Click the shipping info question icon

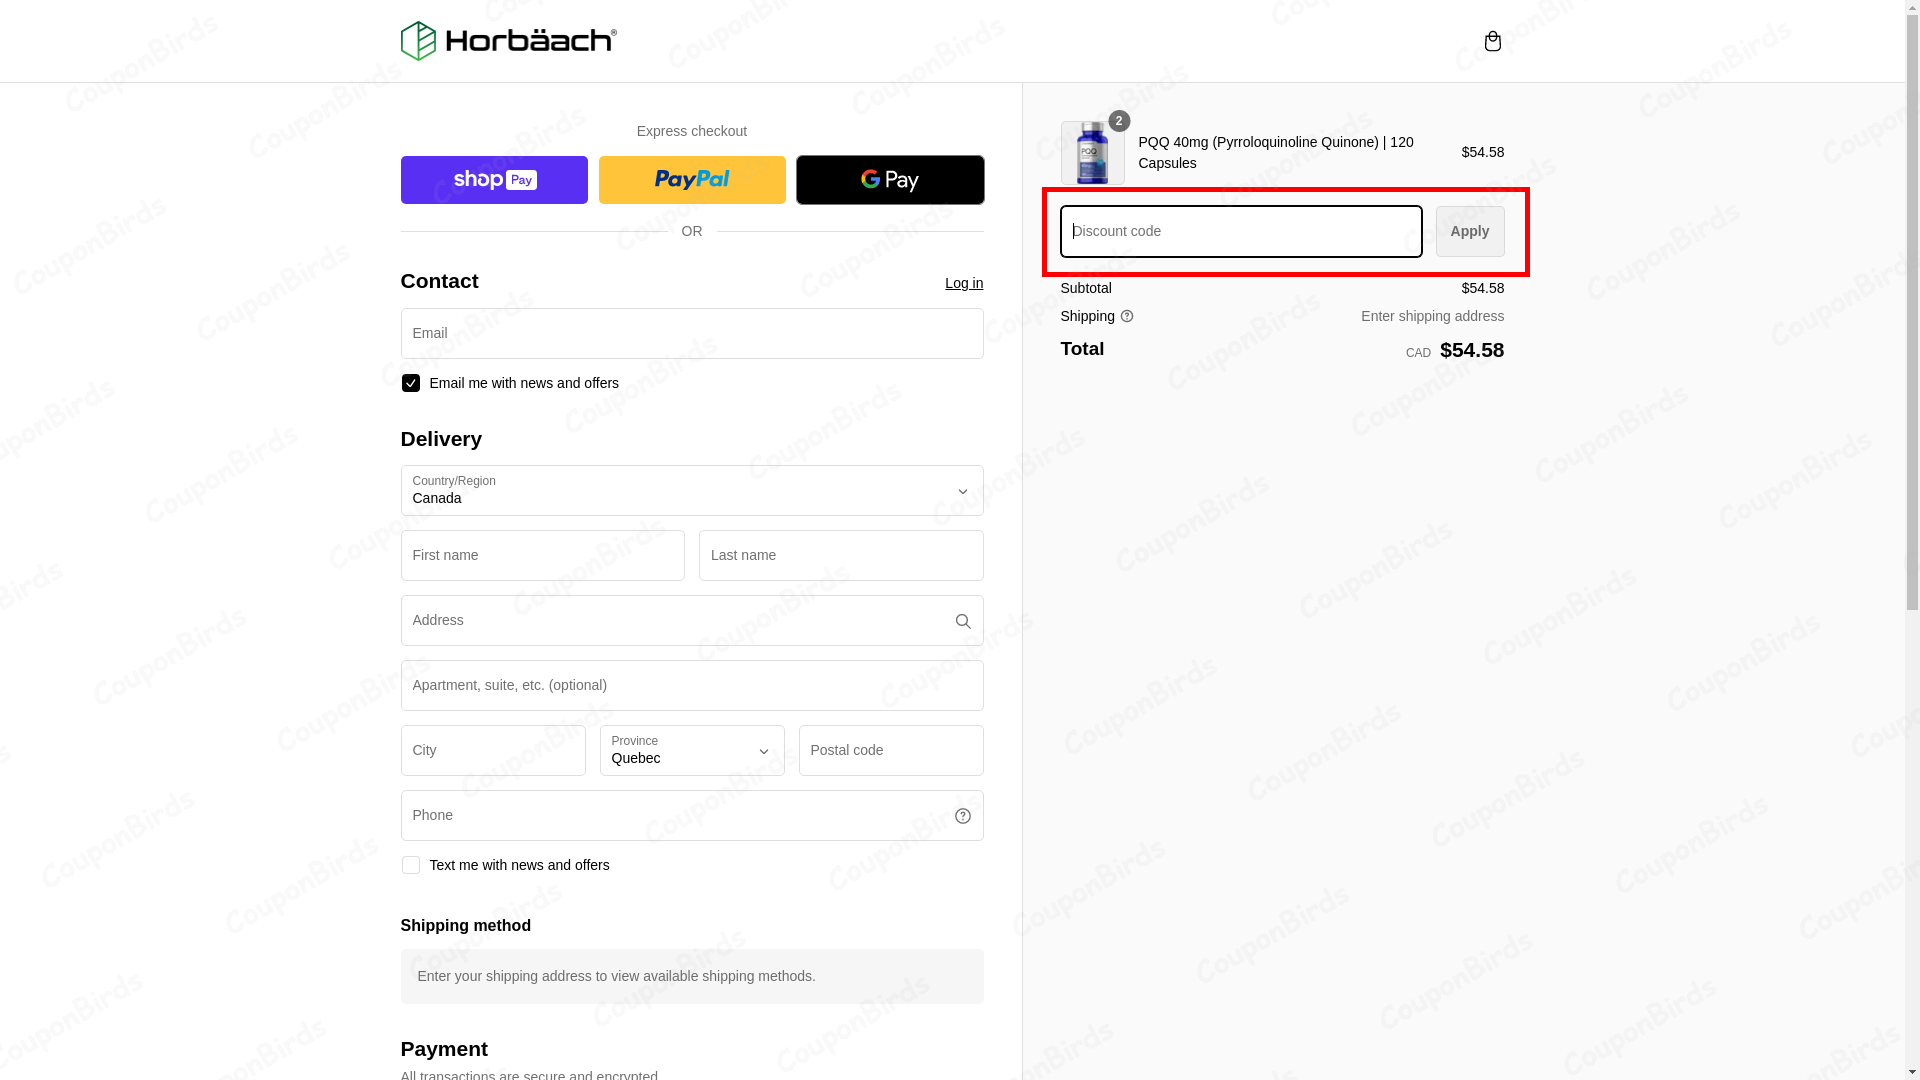point(1126,317)
